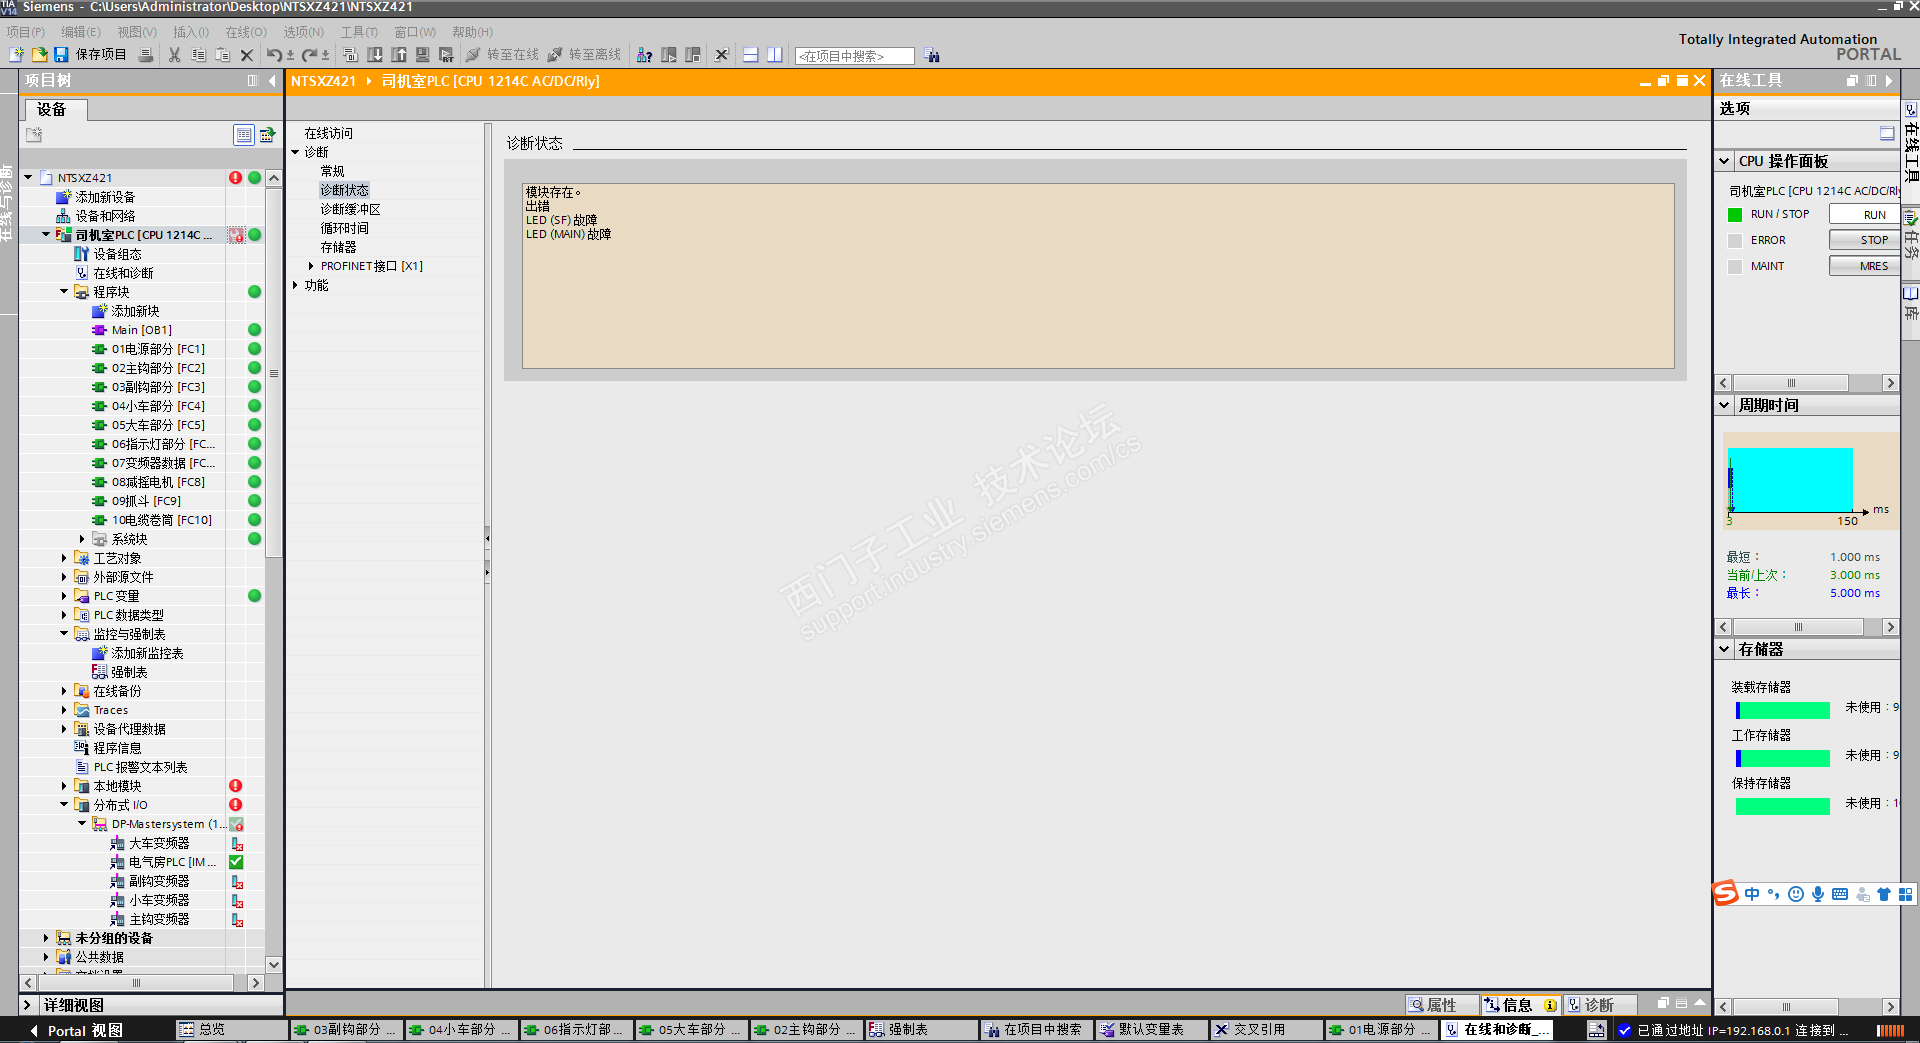Click the Upload from device icon

pyautogui.click(x=399, y=55)
